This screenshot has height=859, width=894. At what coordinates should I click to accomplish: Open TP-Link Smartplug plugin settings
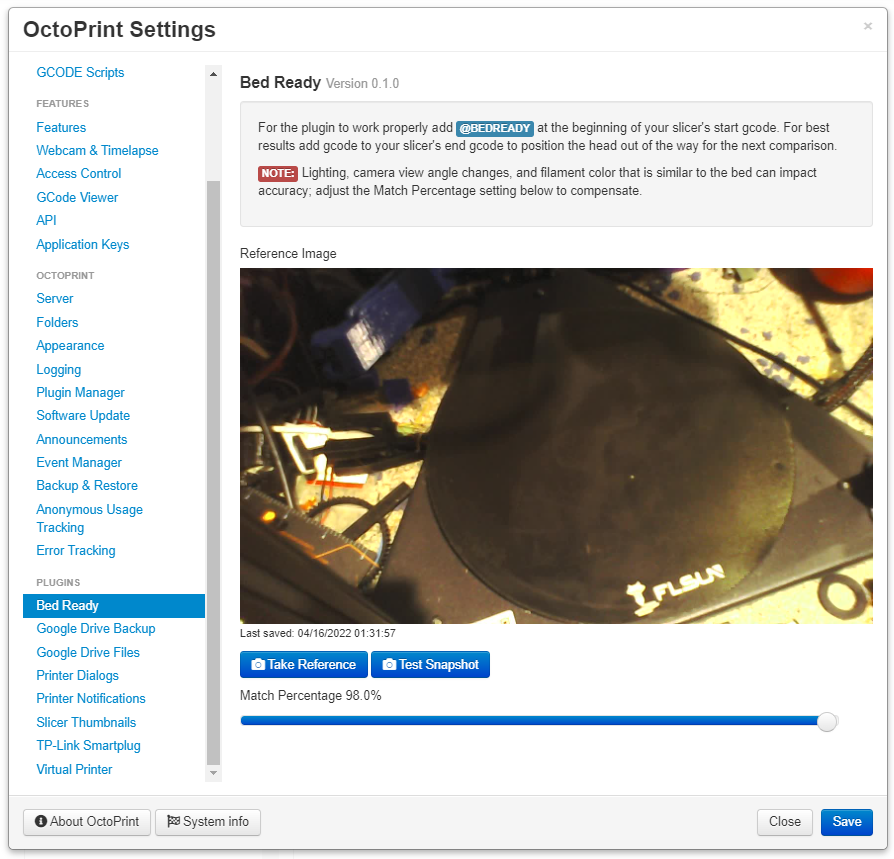(88, 746)
